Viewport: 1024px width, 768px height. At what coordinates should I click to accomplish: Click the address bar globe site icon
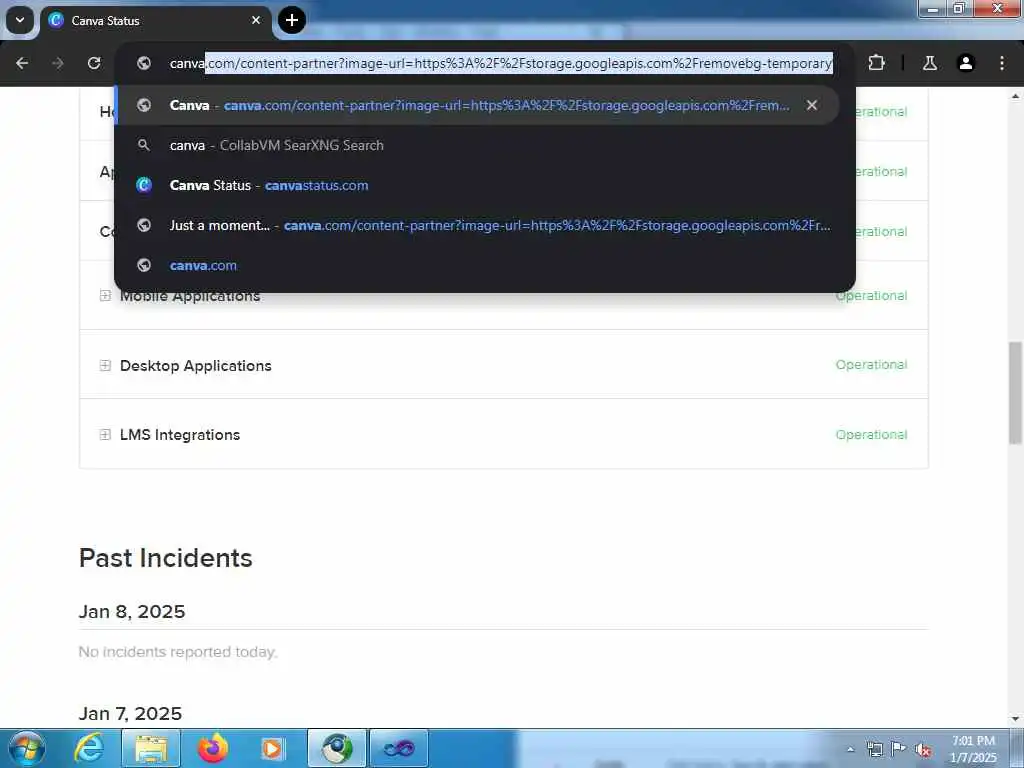pos(144,63)
